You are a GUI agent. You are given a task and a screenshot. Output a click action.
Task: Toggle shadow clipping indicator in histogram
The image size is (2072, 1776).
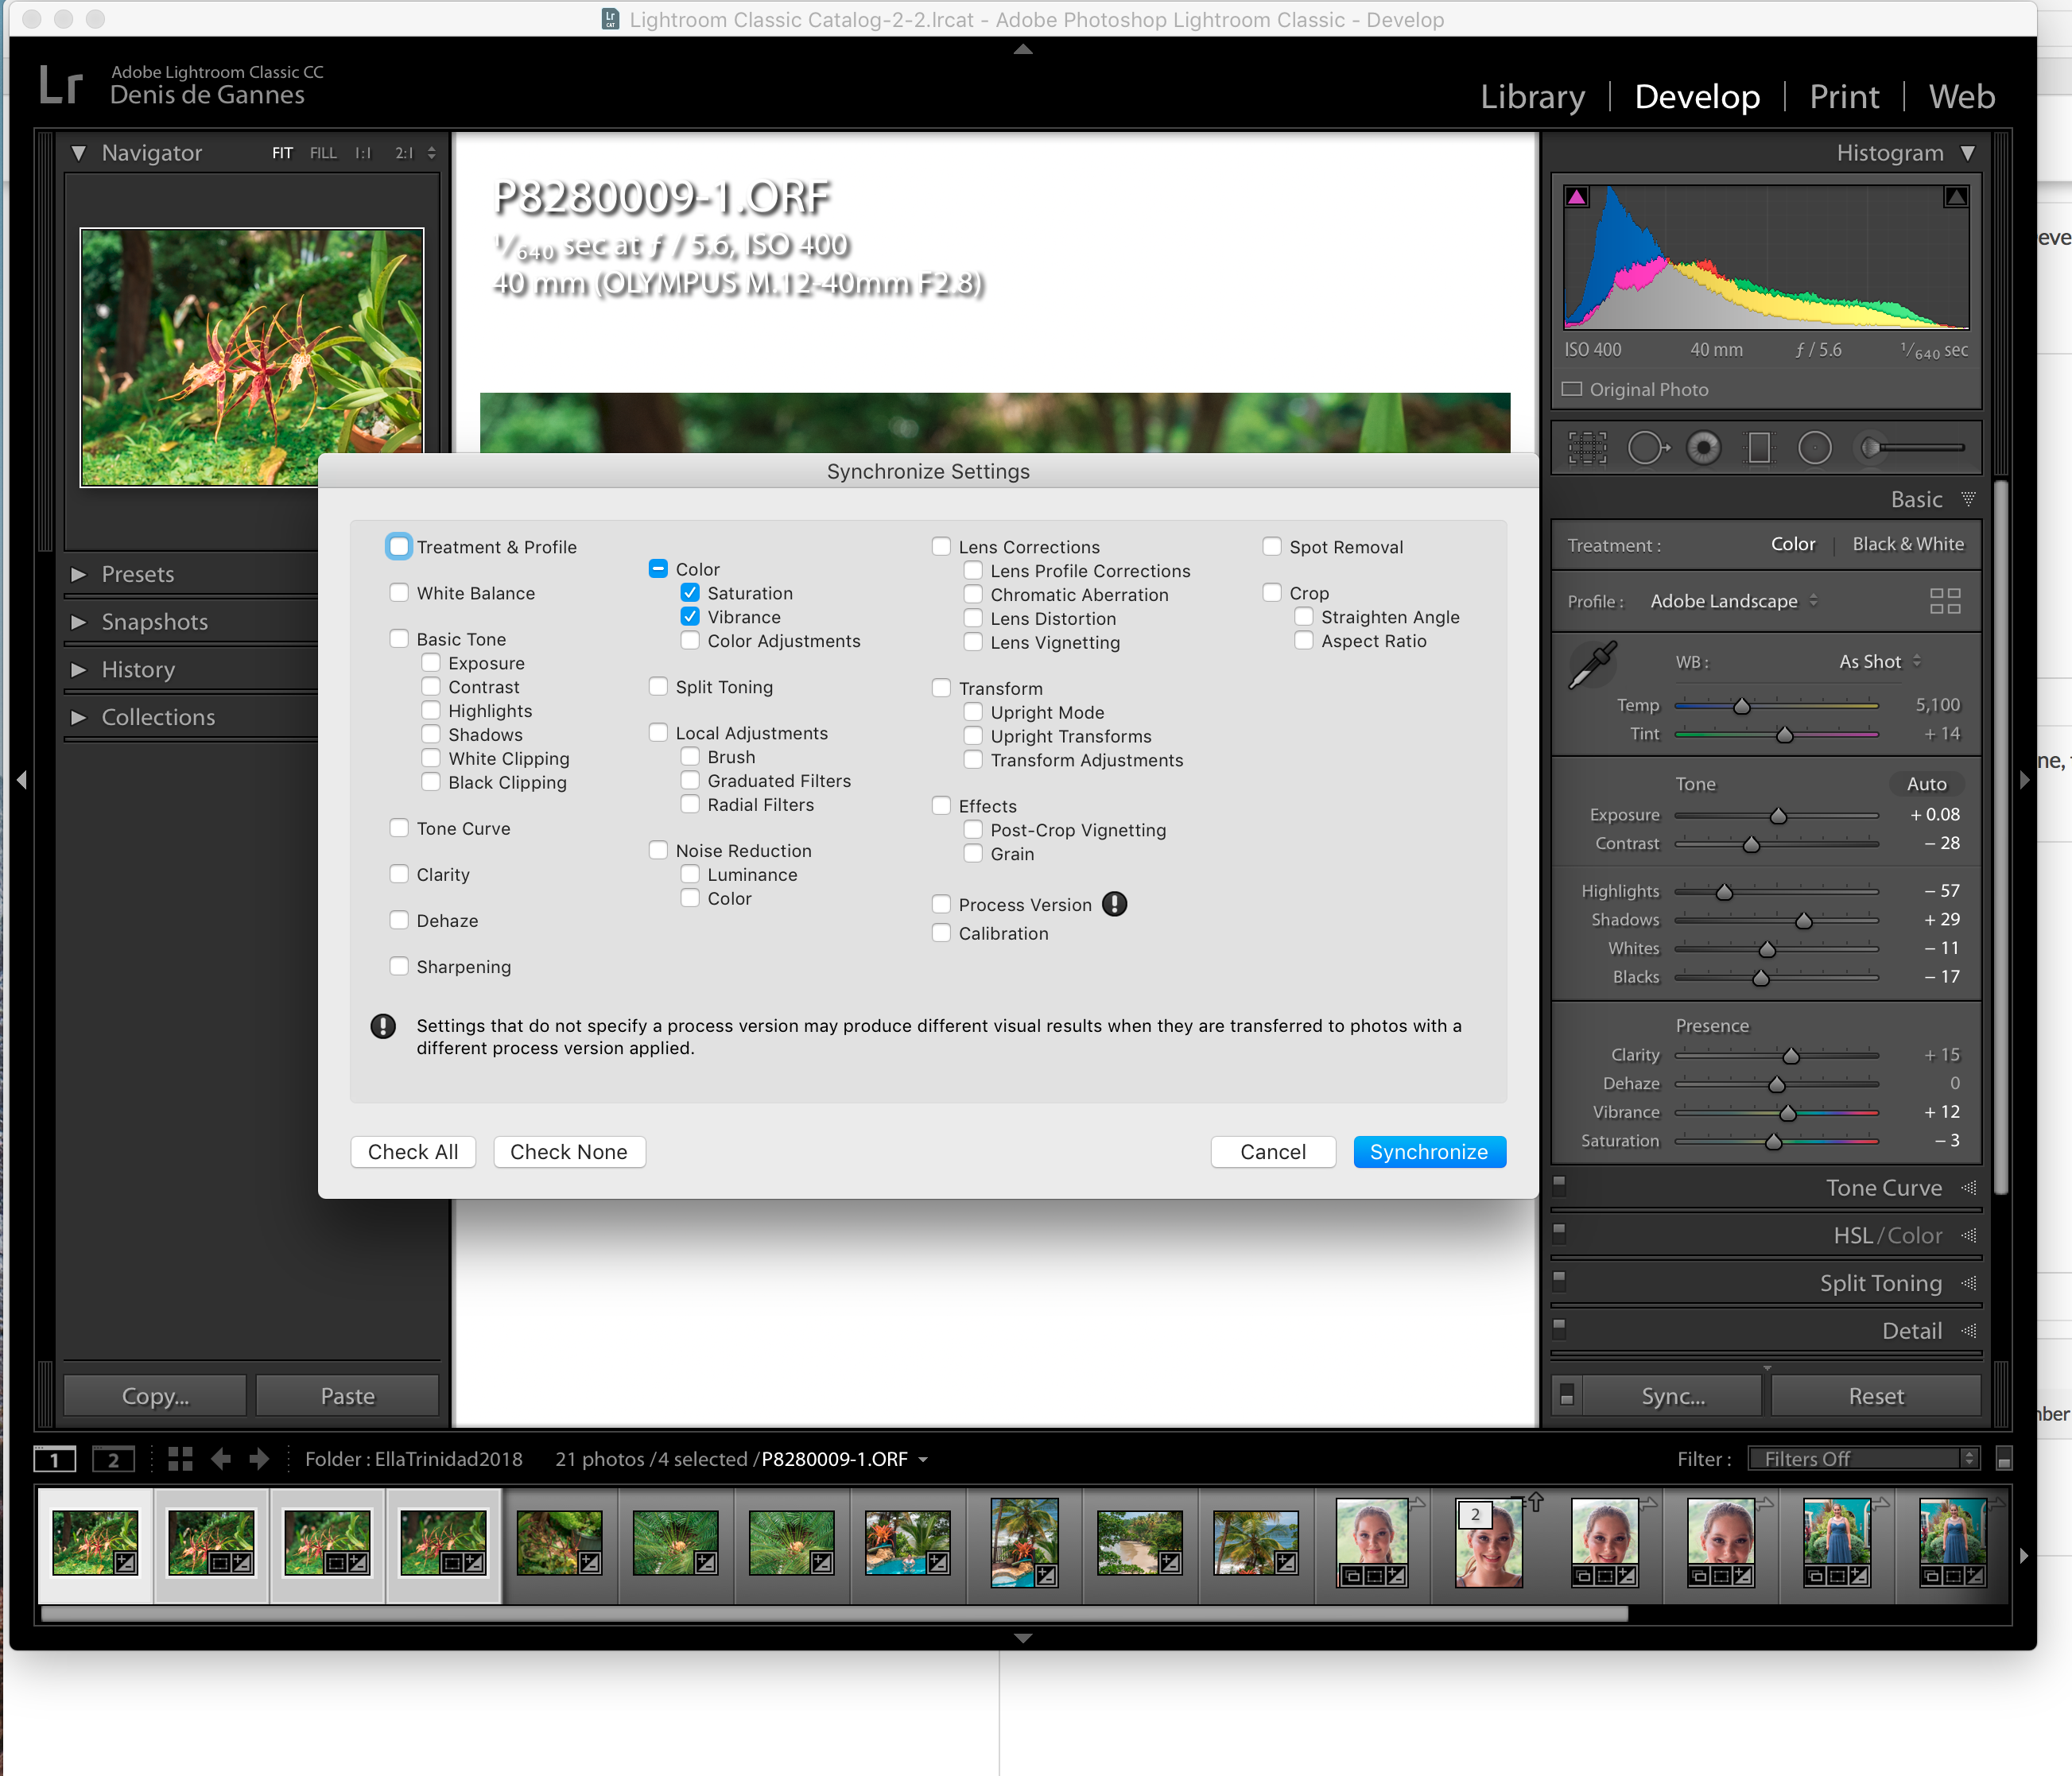(1577, 197)
